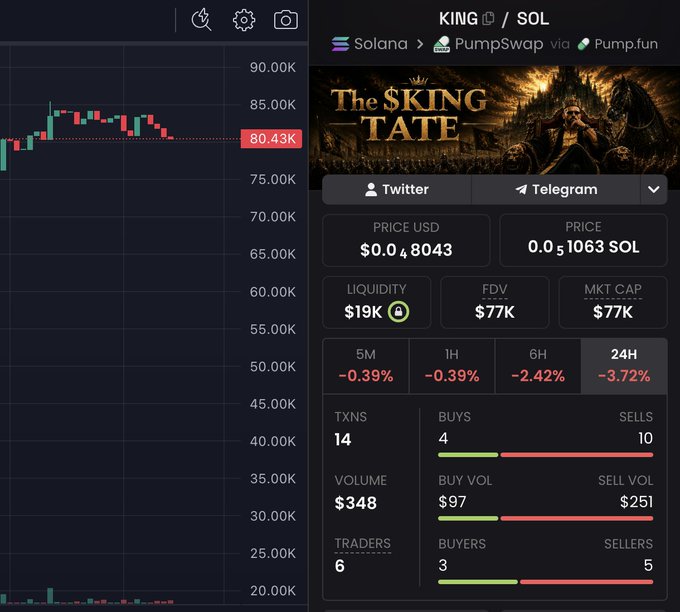Click the 80.43K current price tag
Image resolution: width=680 pixels, height=612 pixels.
click(x=271, y=139)
